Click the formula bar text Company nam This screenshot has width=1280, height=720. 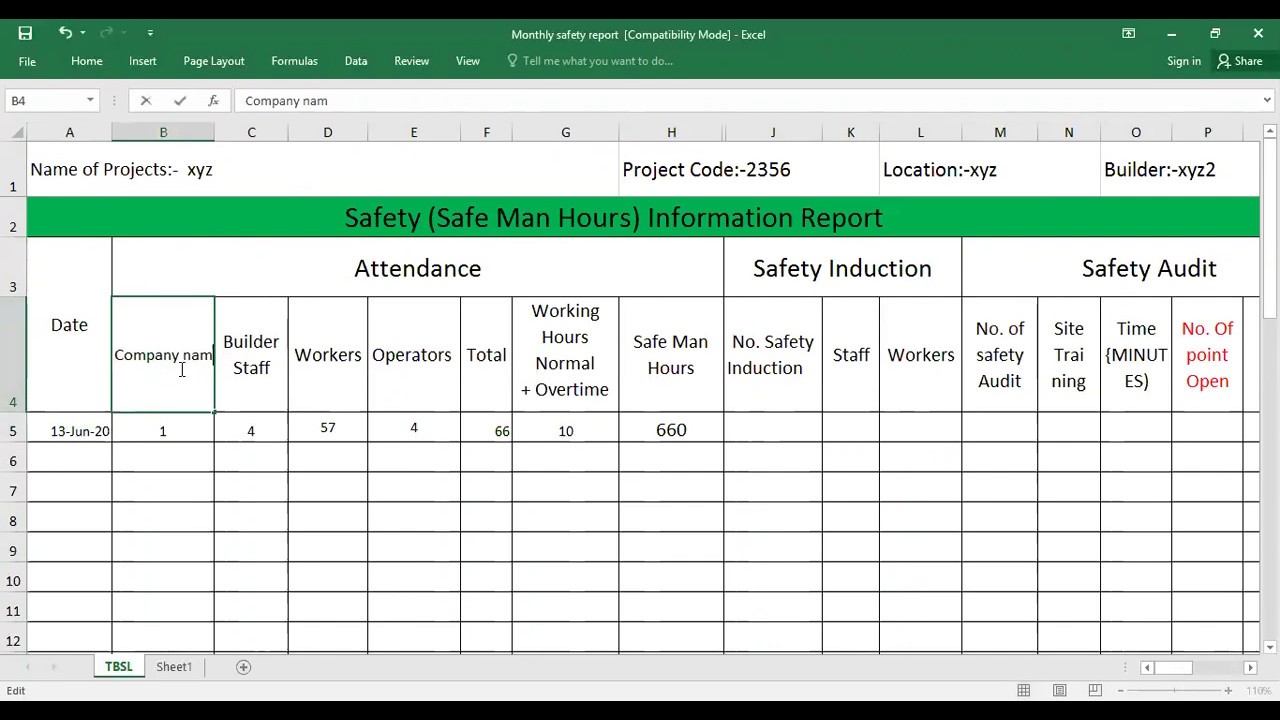pos(286,101)
